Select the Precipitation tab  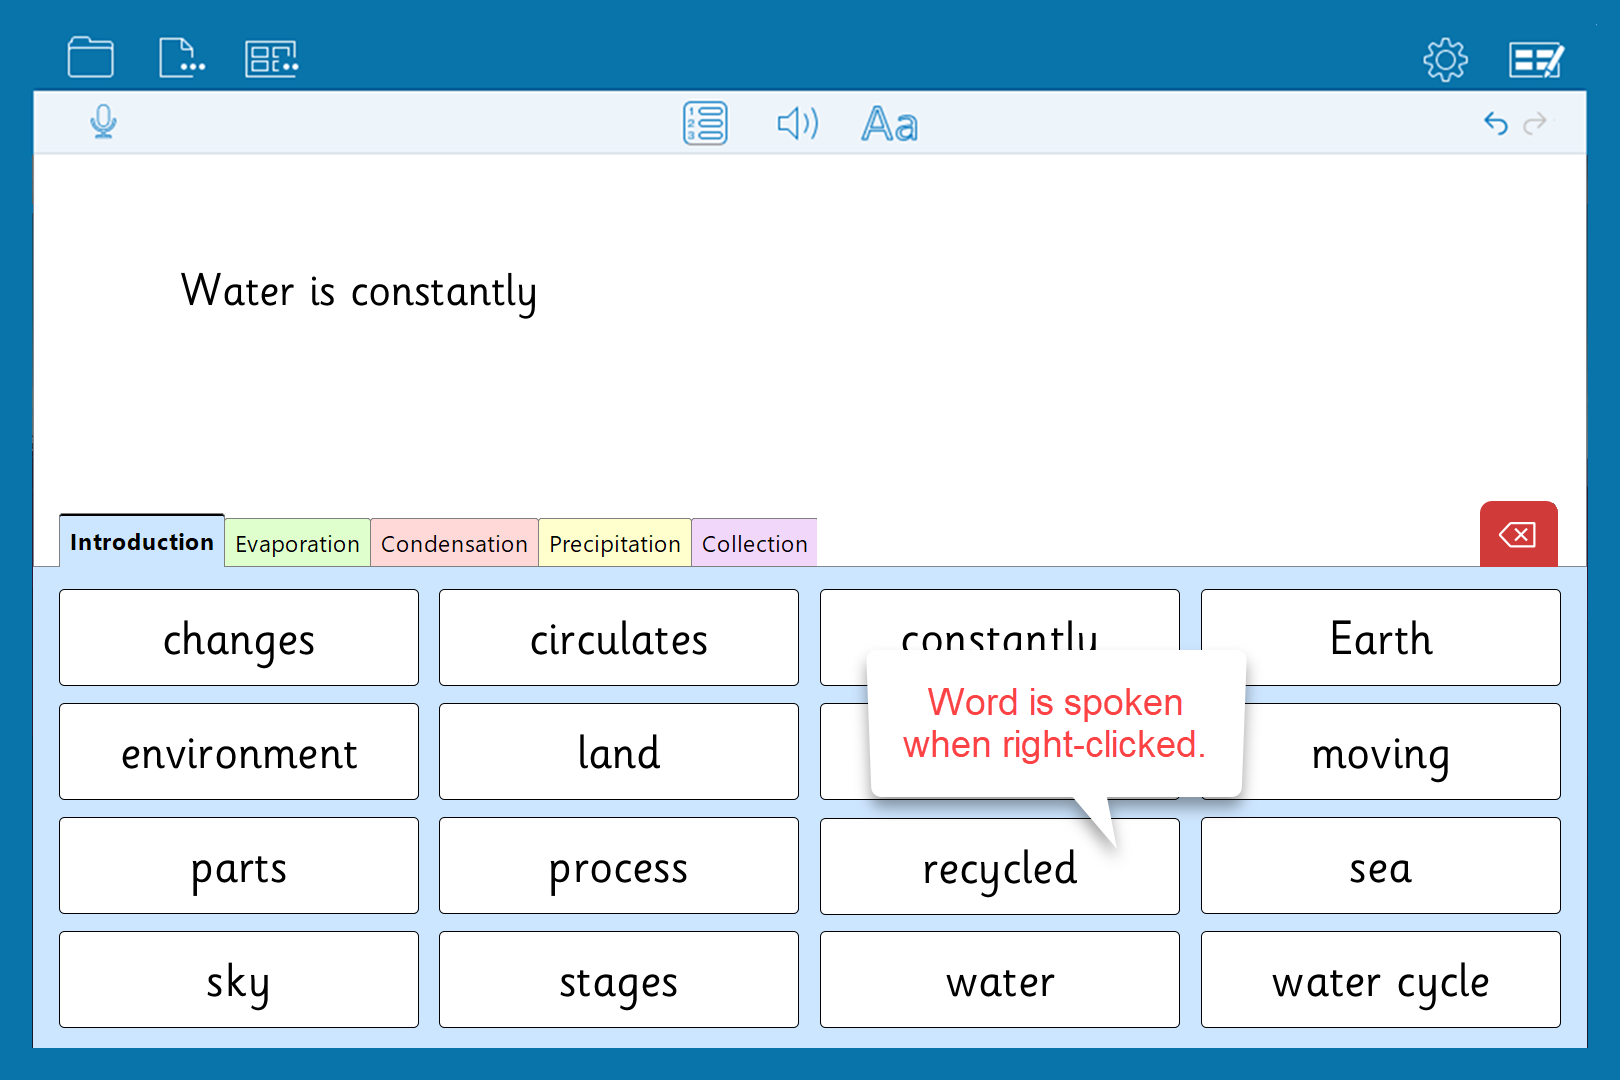point(614,544)
